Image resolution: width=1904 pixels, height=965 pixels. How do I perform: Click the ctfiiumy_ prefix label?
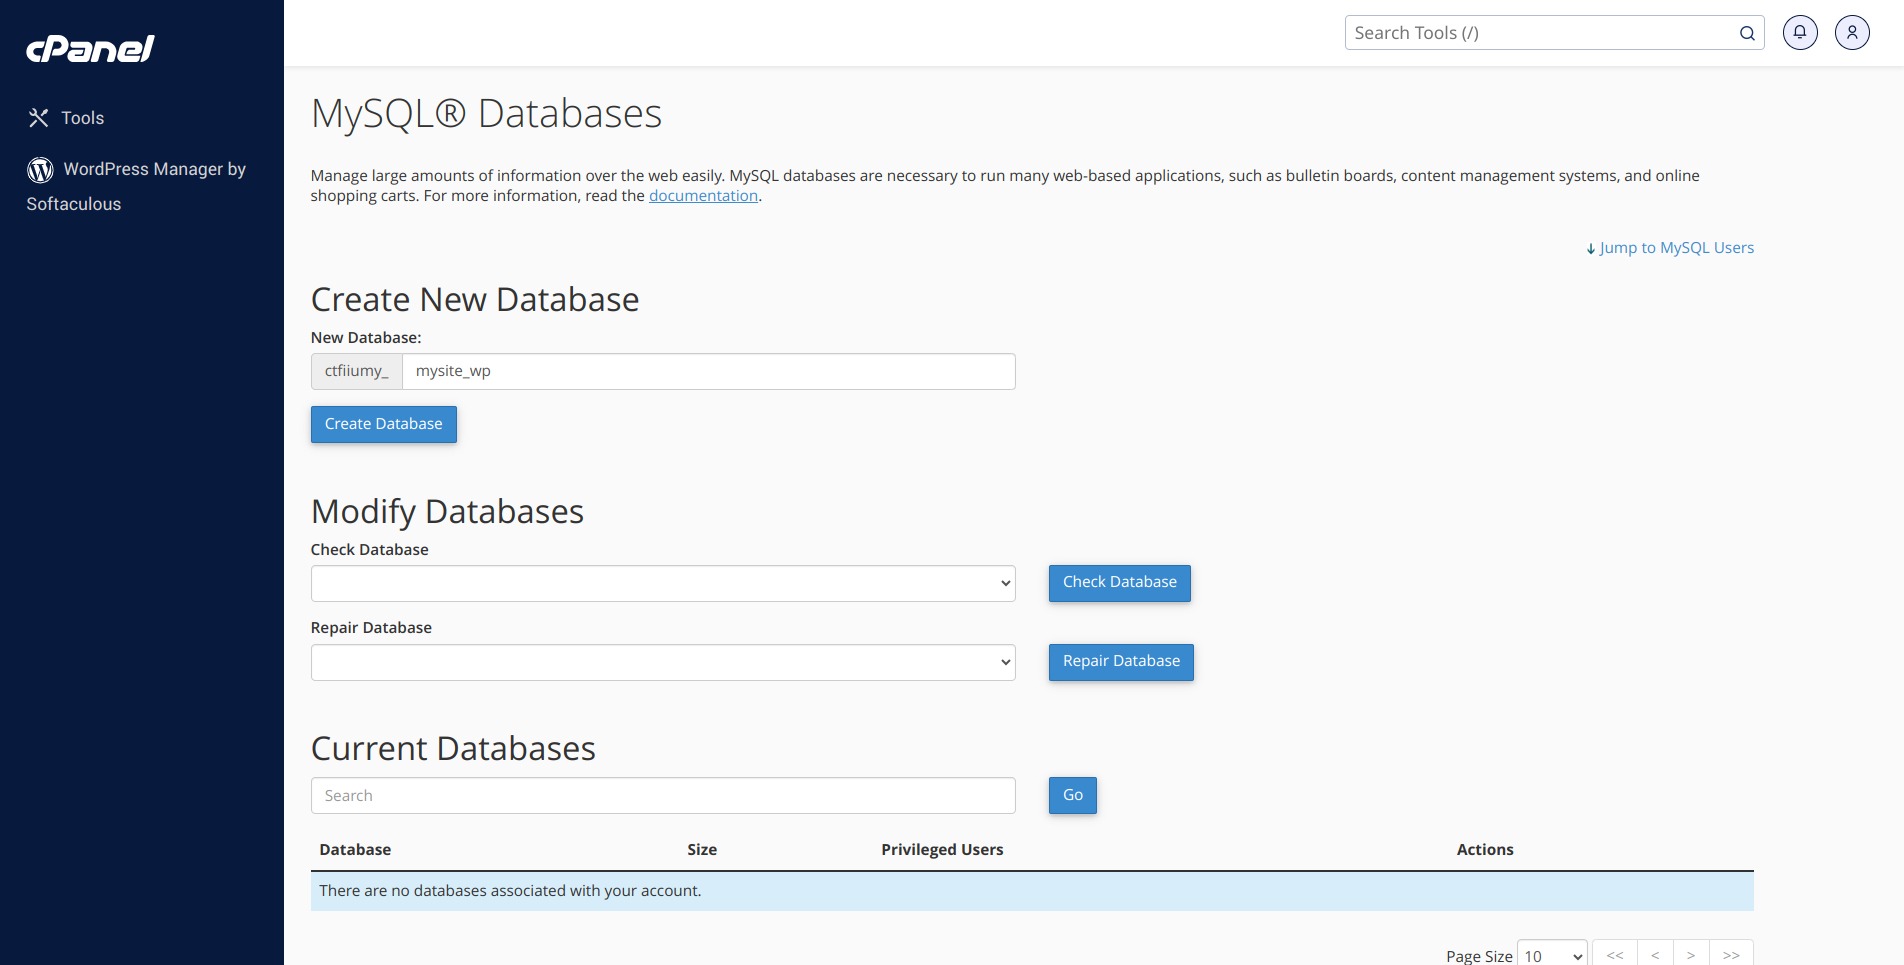pos(356,371)
